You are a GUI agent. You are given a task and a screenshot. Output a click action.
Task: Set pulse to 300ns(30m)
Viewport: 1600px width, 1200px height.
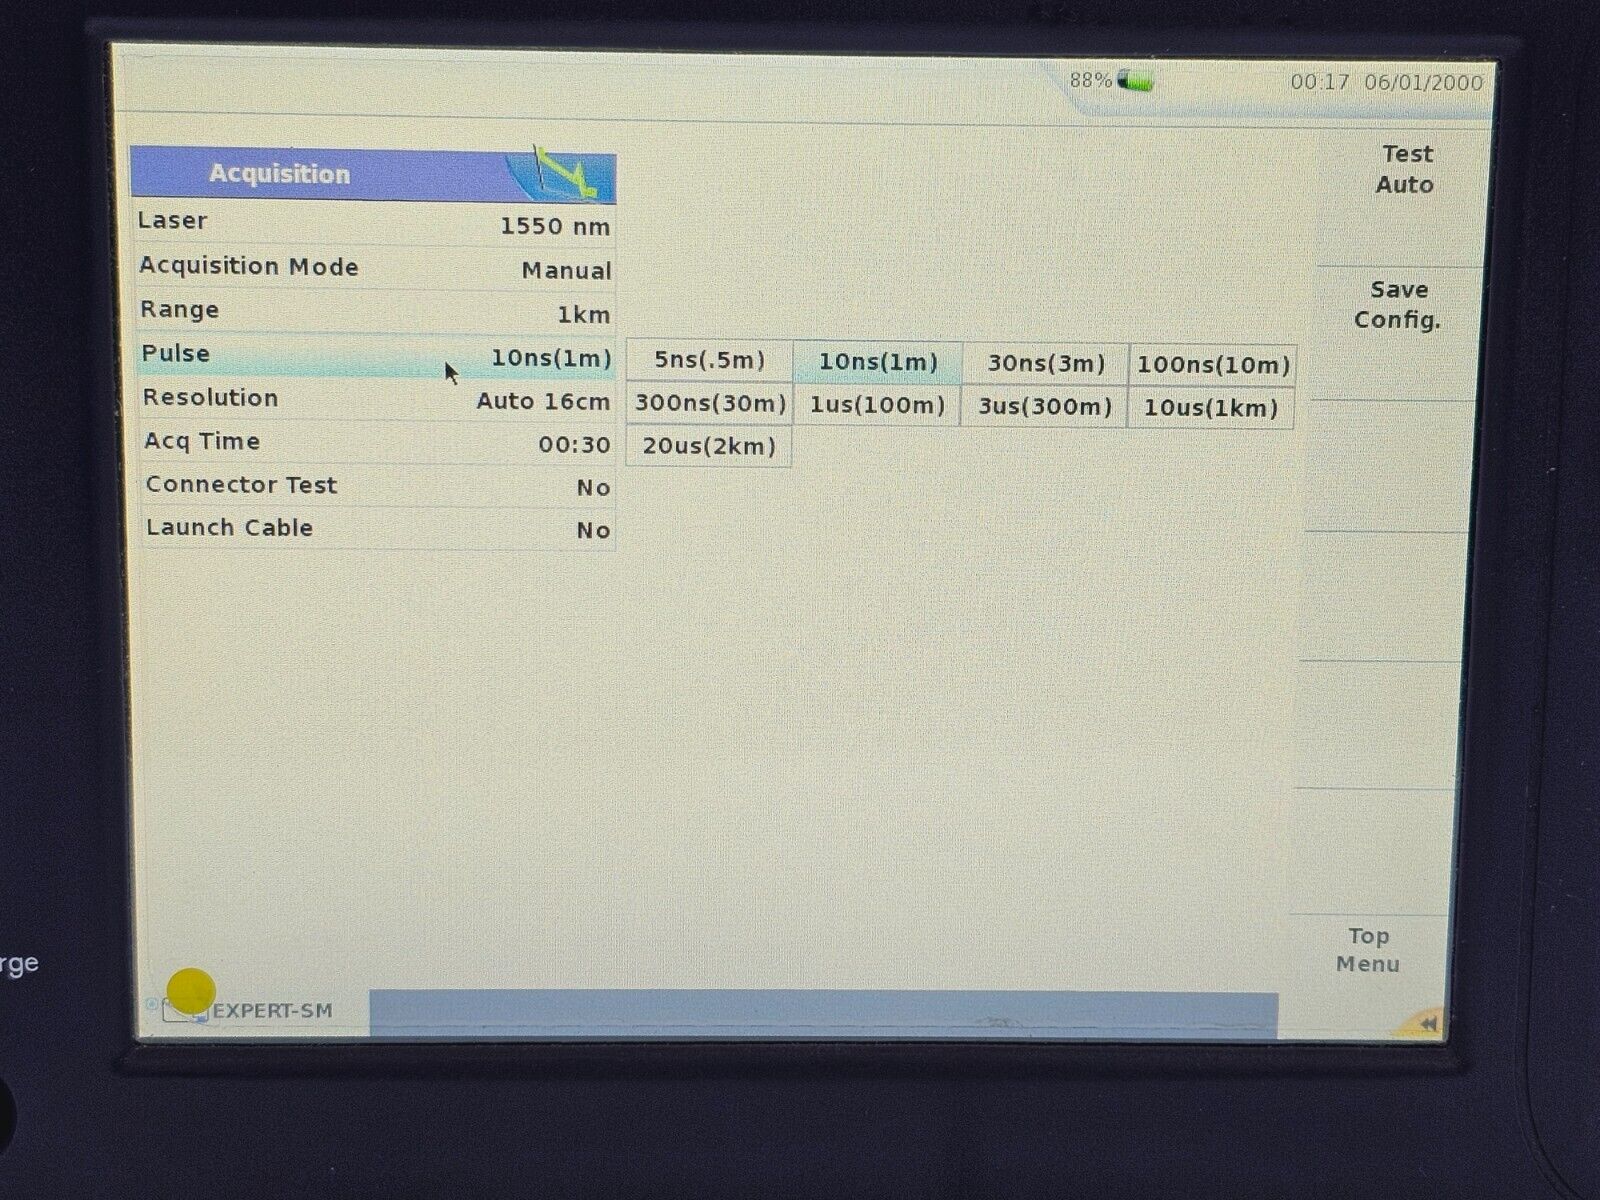[x=710, y=405]
